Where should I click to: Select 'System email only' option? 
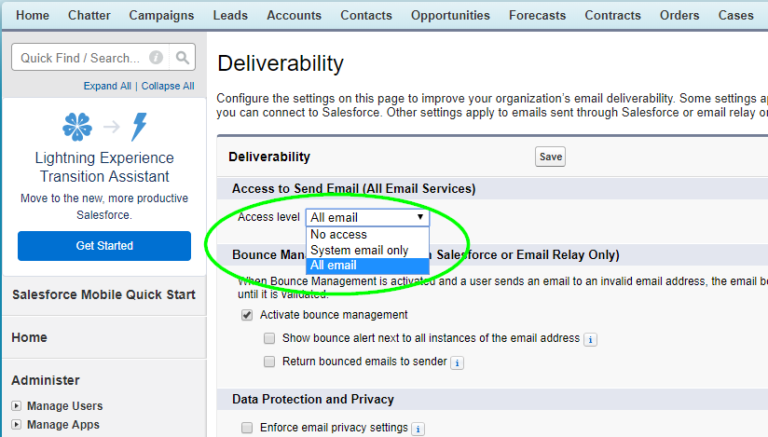tap(359, 250)
